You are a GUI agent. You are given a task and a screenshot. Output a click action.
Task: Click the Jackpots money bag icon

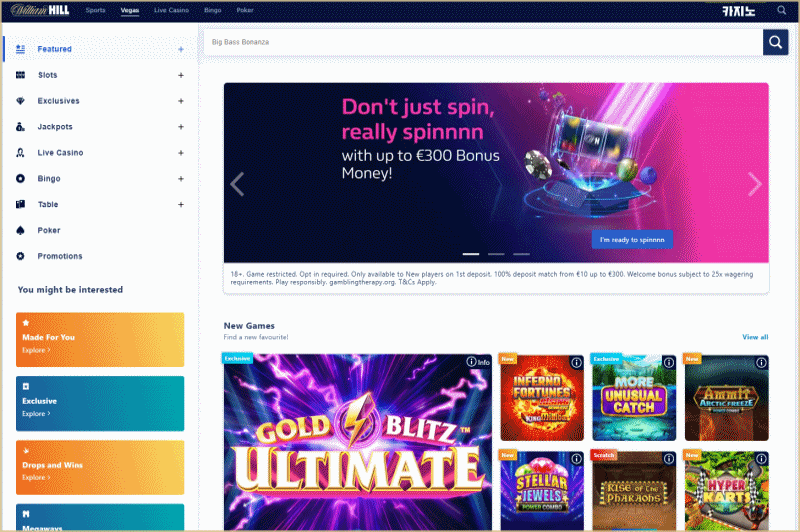pyautogui.click(x=20, y=126)
